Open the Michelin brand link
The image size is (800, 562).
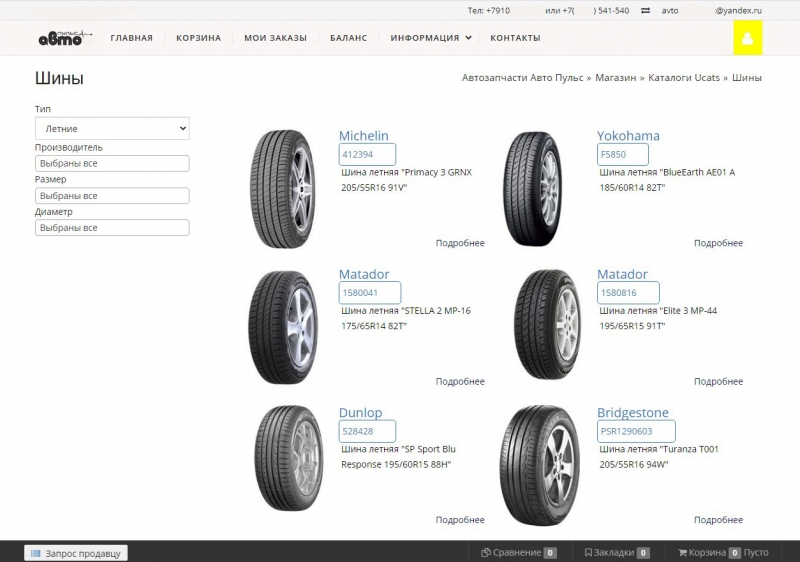click(x=364, y=136)
